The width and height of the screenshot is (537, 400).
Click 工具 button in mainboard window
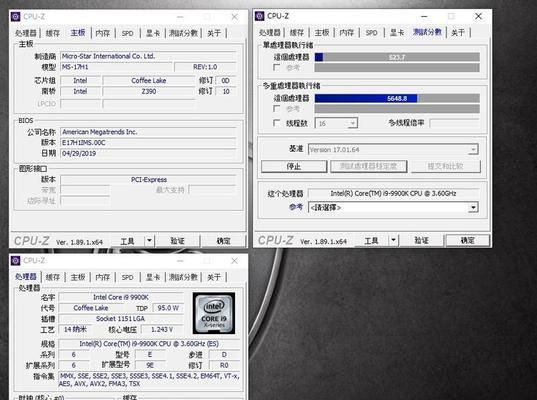pos(127,241)
